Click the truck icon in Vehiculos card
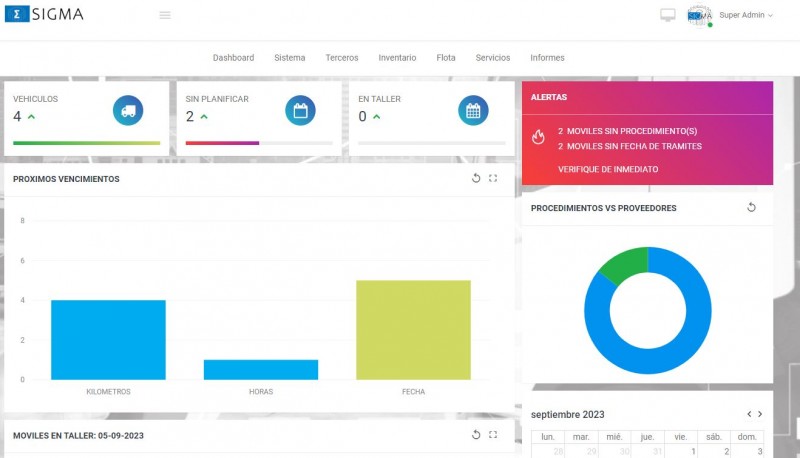The width and height of the screenshot is (800, 458). click(x=128, y=111)
